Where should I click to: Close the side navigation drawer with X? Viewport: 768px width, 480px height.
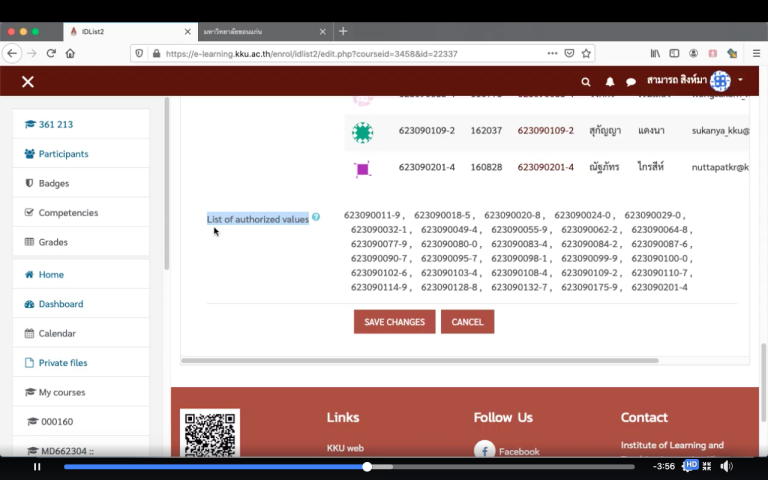tap(28, 81)
